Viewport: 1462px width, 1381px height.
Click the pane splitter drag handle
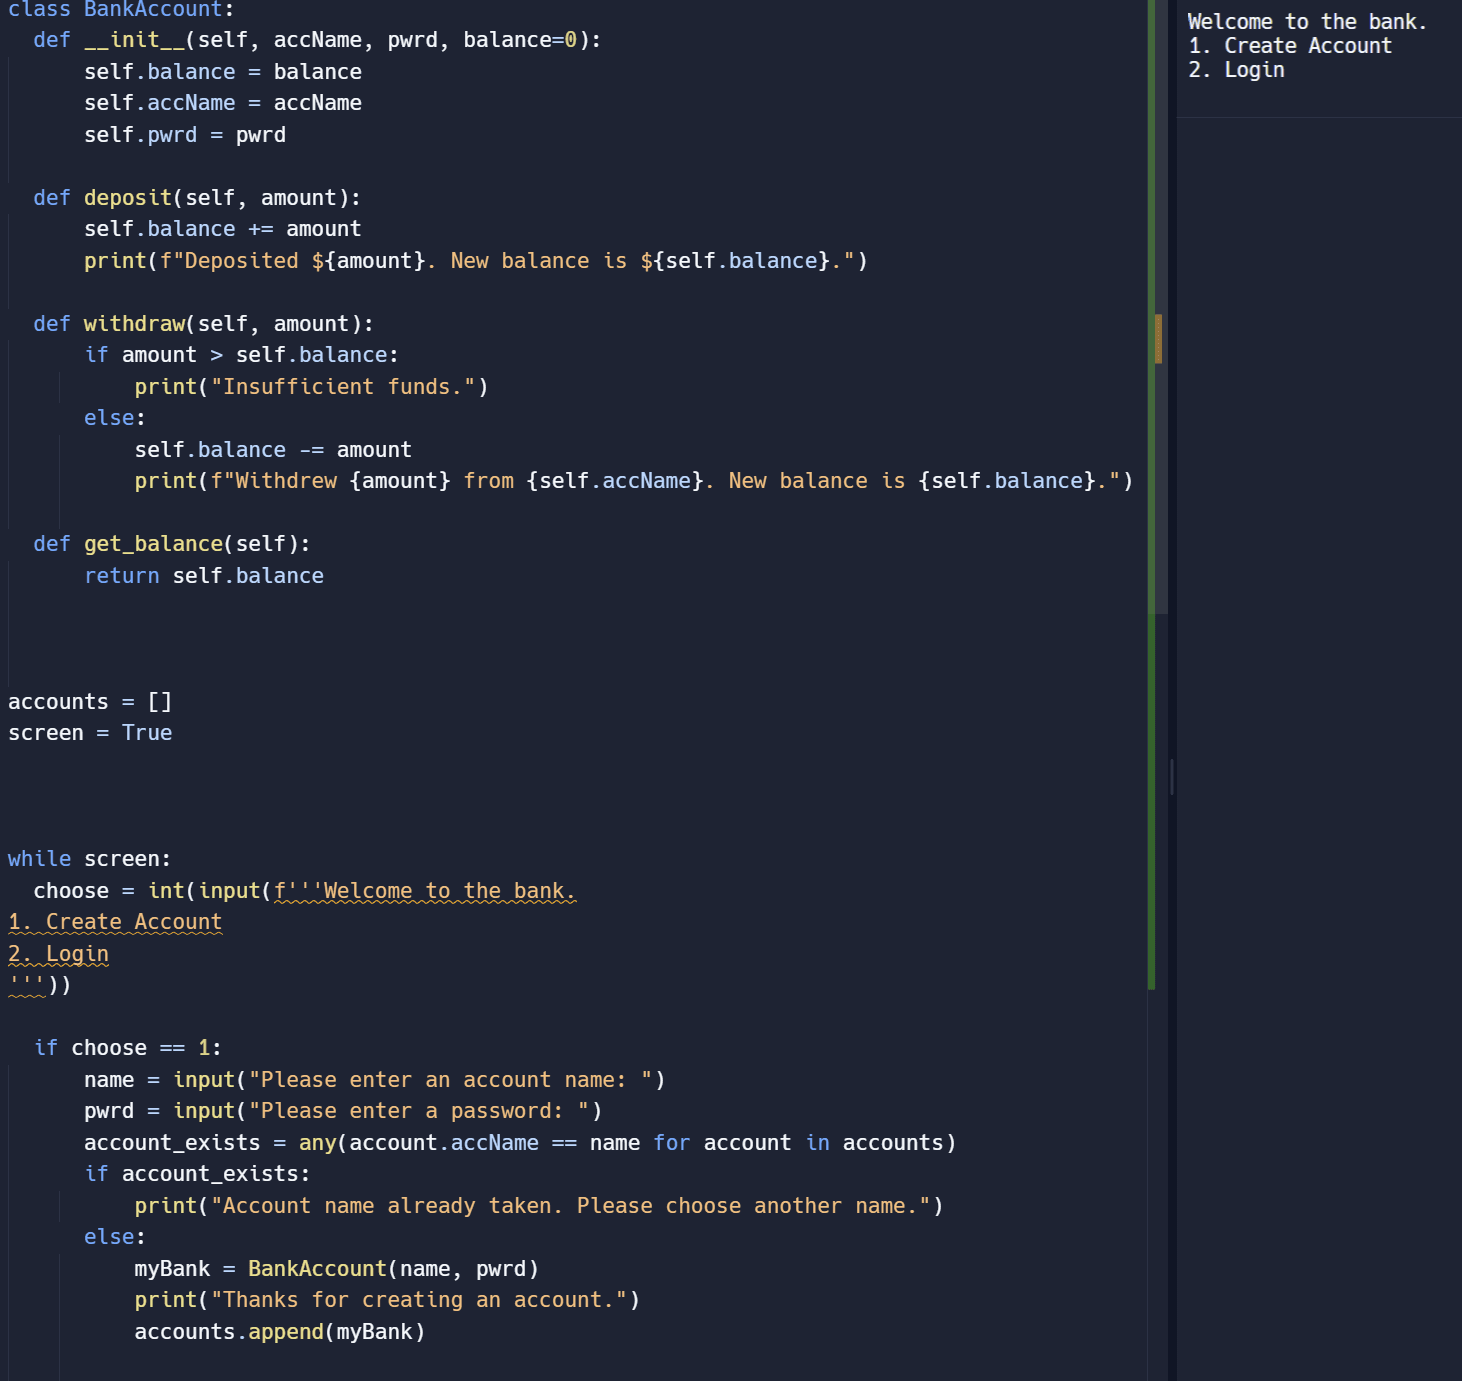1172,776
